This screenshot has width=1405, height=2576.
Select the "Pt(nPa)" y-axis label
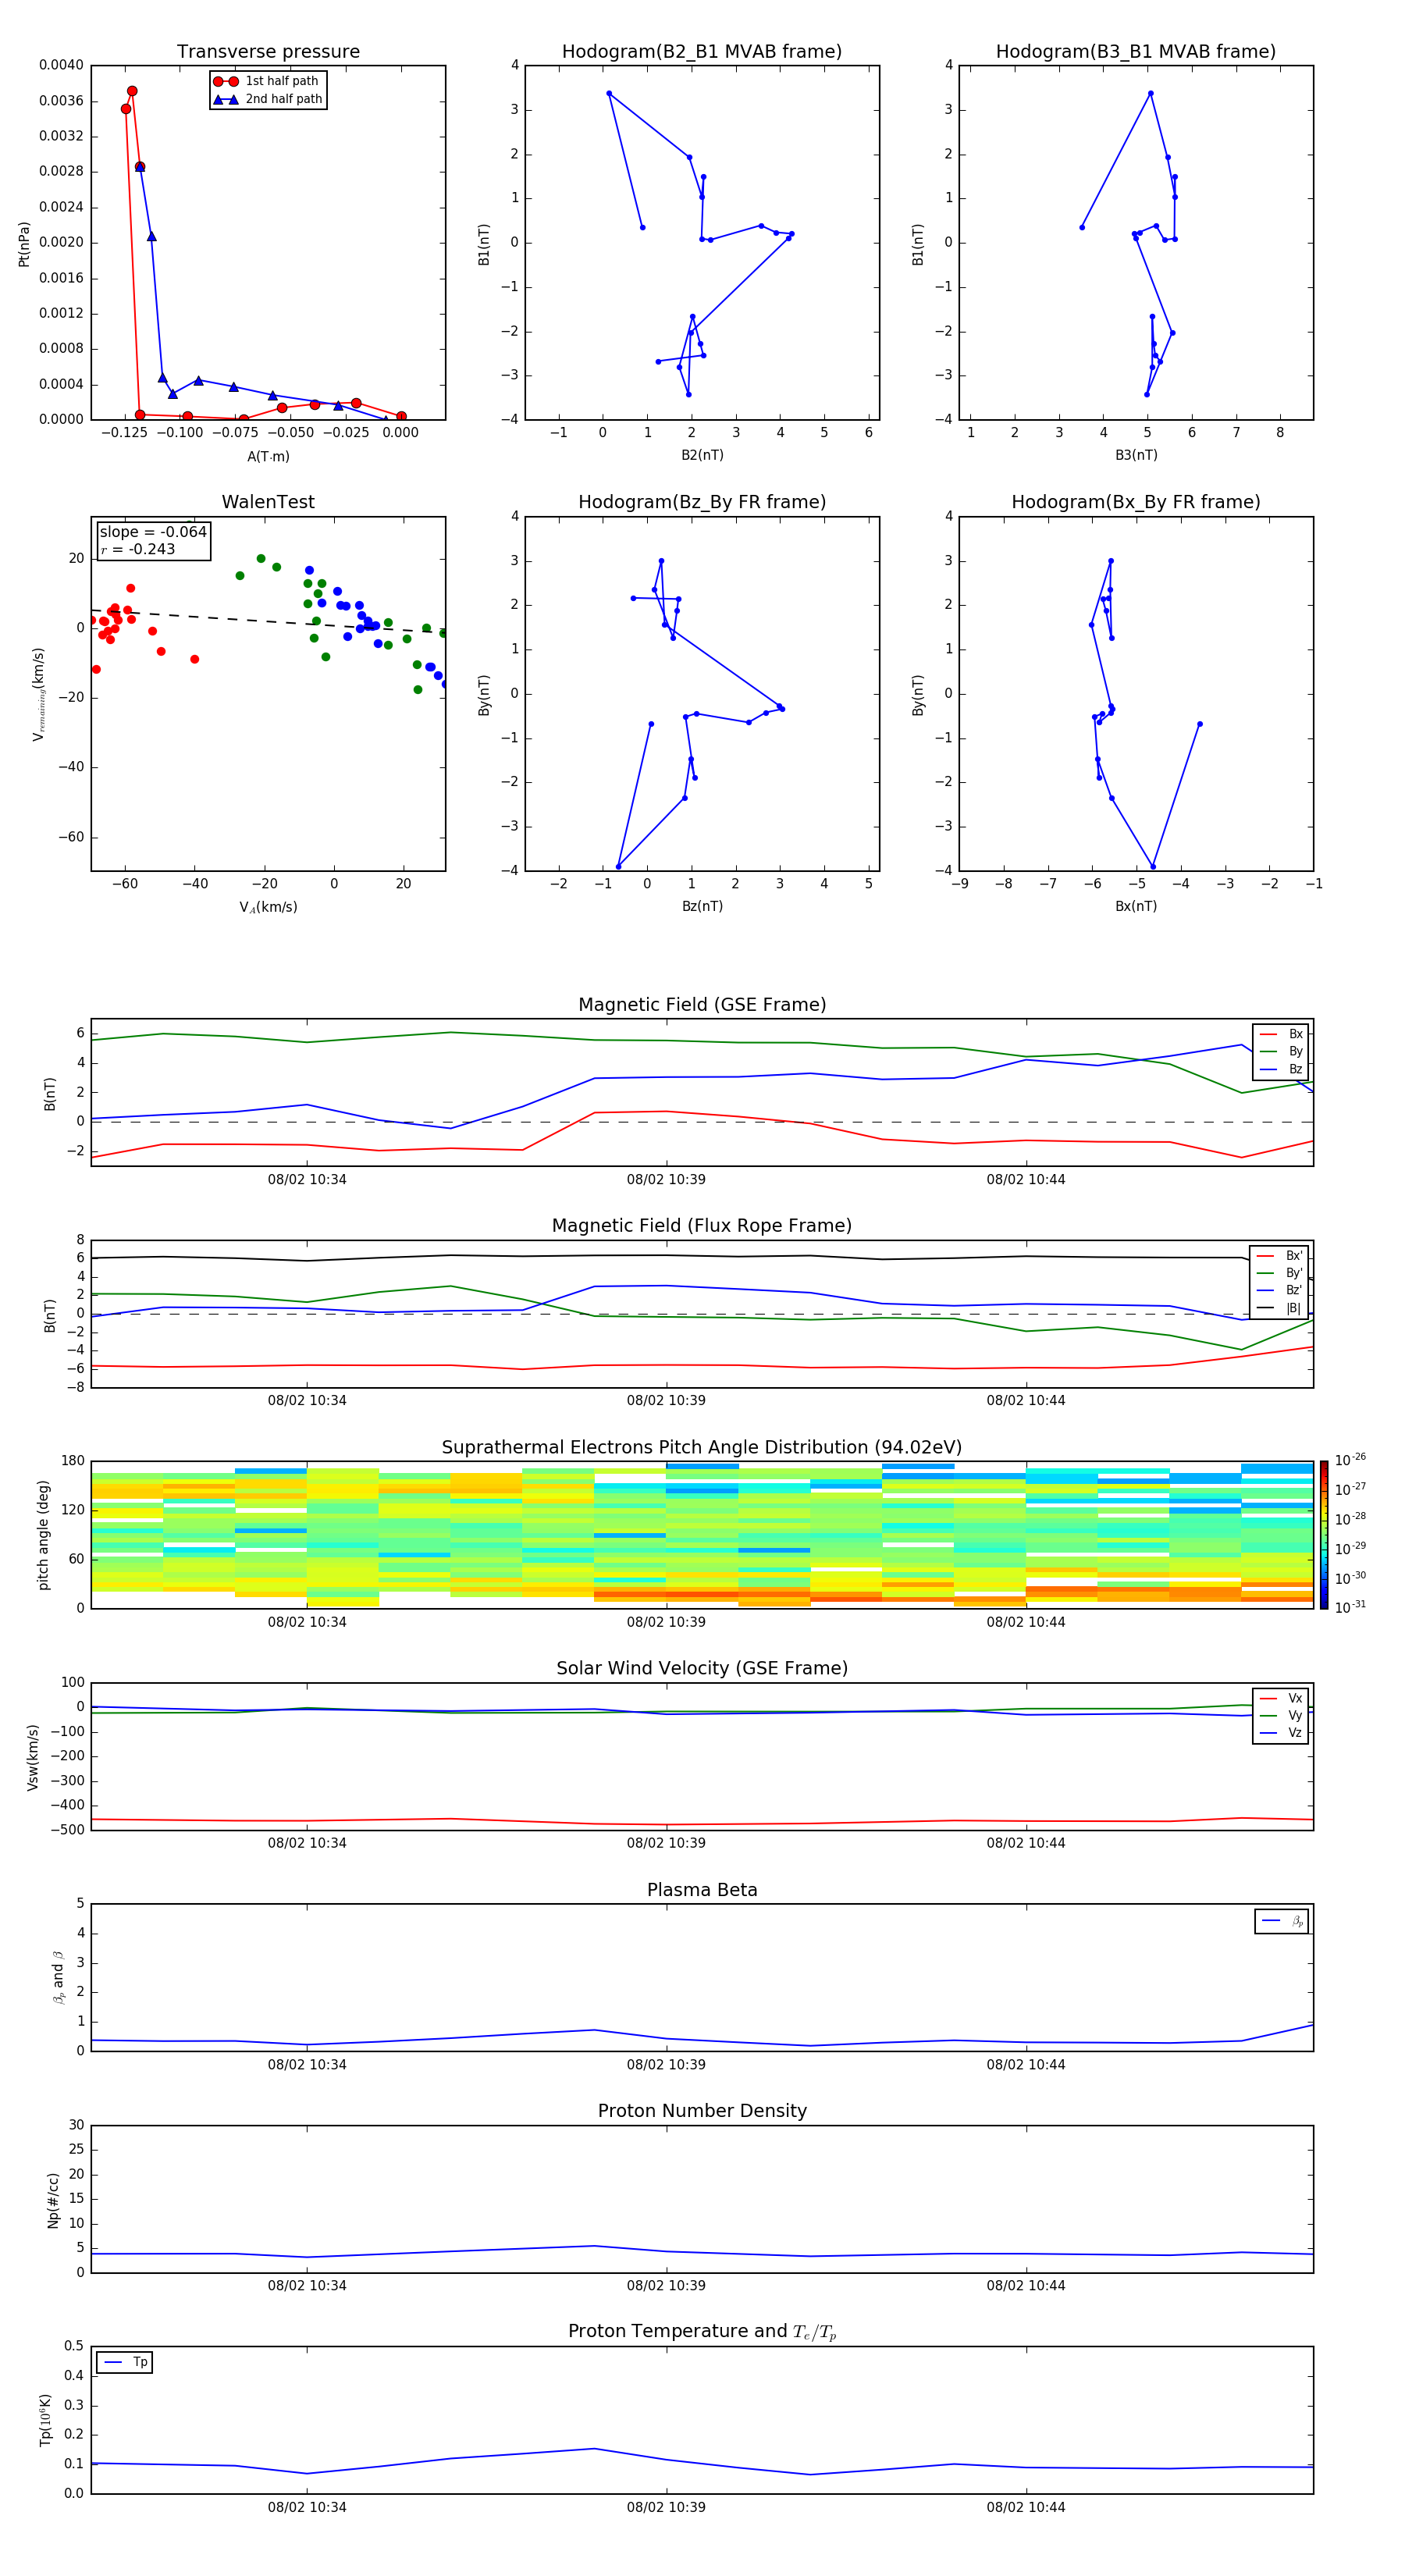click(24, 244)
